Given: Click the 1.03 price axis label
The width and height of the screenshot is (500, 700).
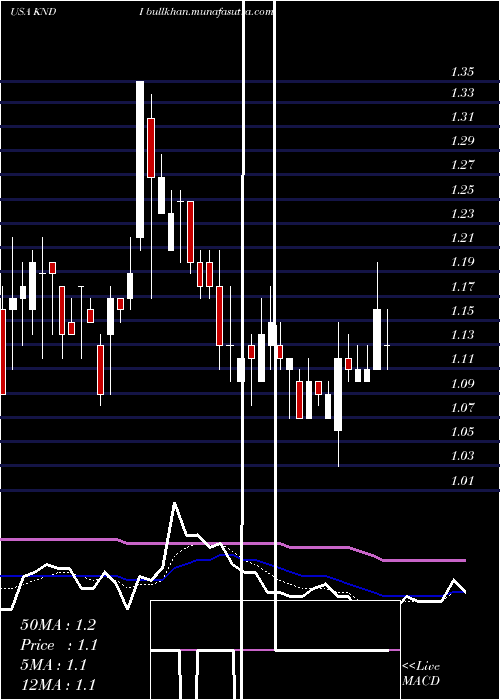Looking at the screenshot, I should coord(462,456).
